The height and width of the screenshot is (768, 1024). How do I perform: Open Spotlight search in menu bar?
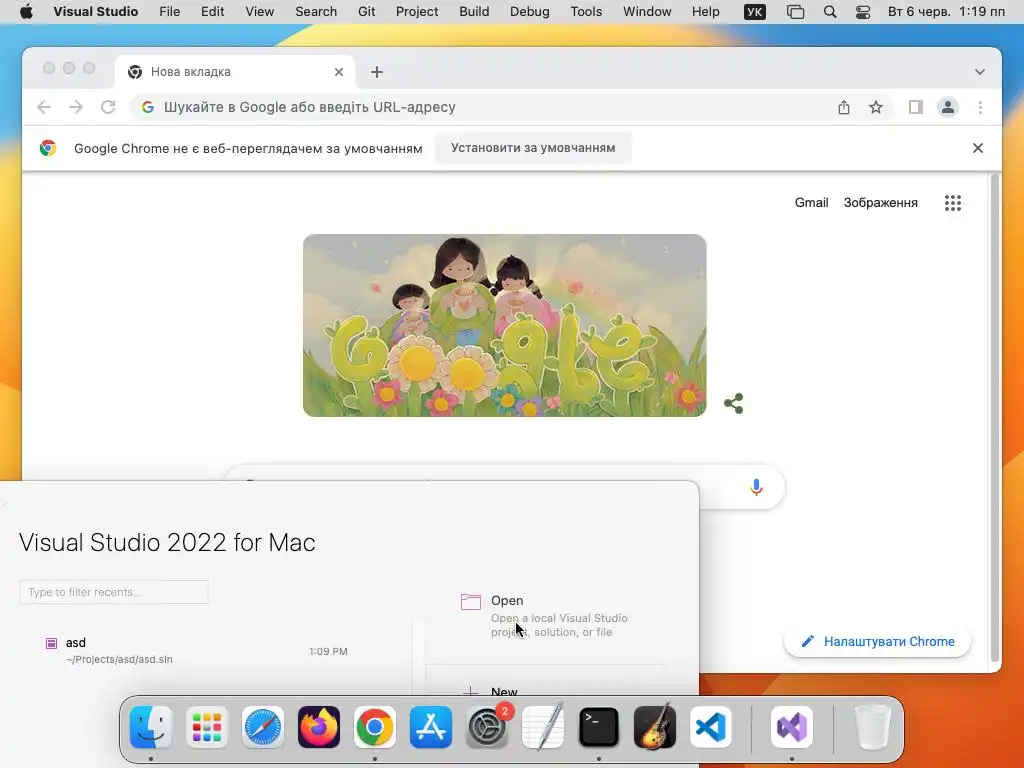pos(829,12)
